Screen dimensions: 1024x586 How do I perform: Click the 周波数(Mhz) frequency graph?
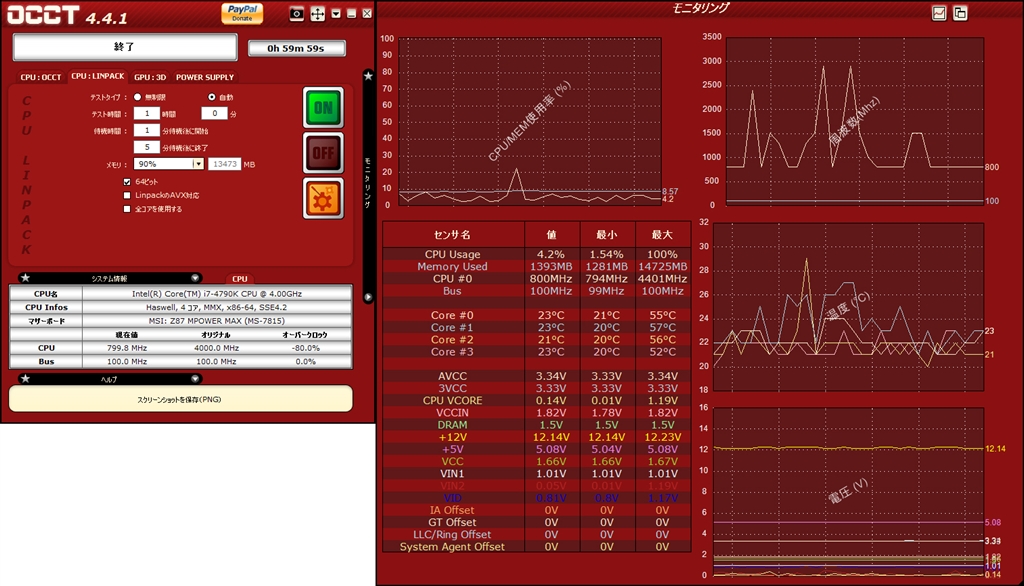pos(855,120)
